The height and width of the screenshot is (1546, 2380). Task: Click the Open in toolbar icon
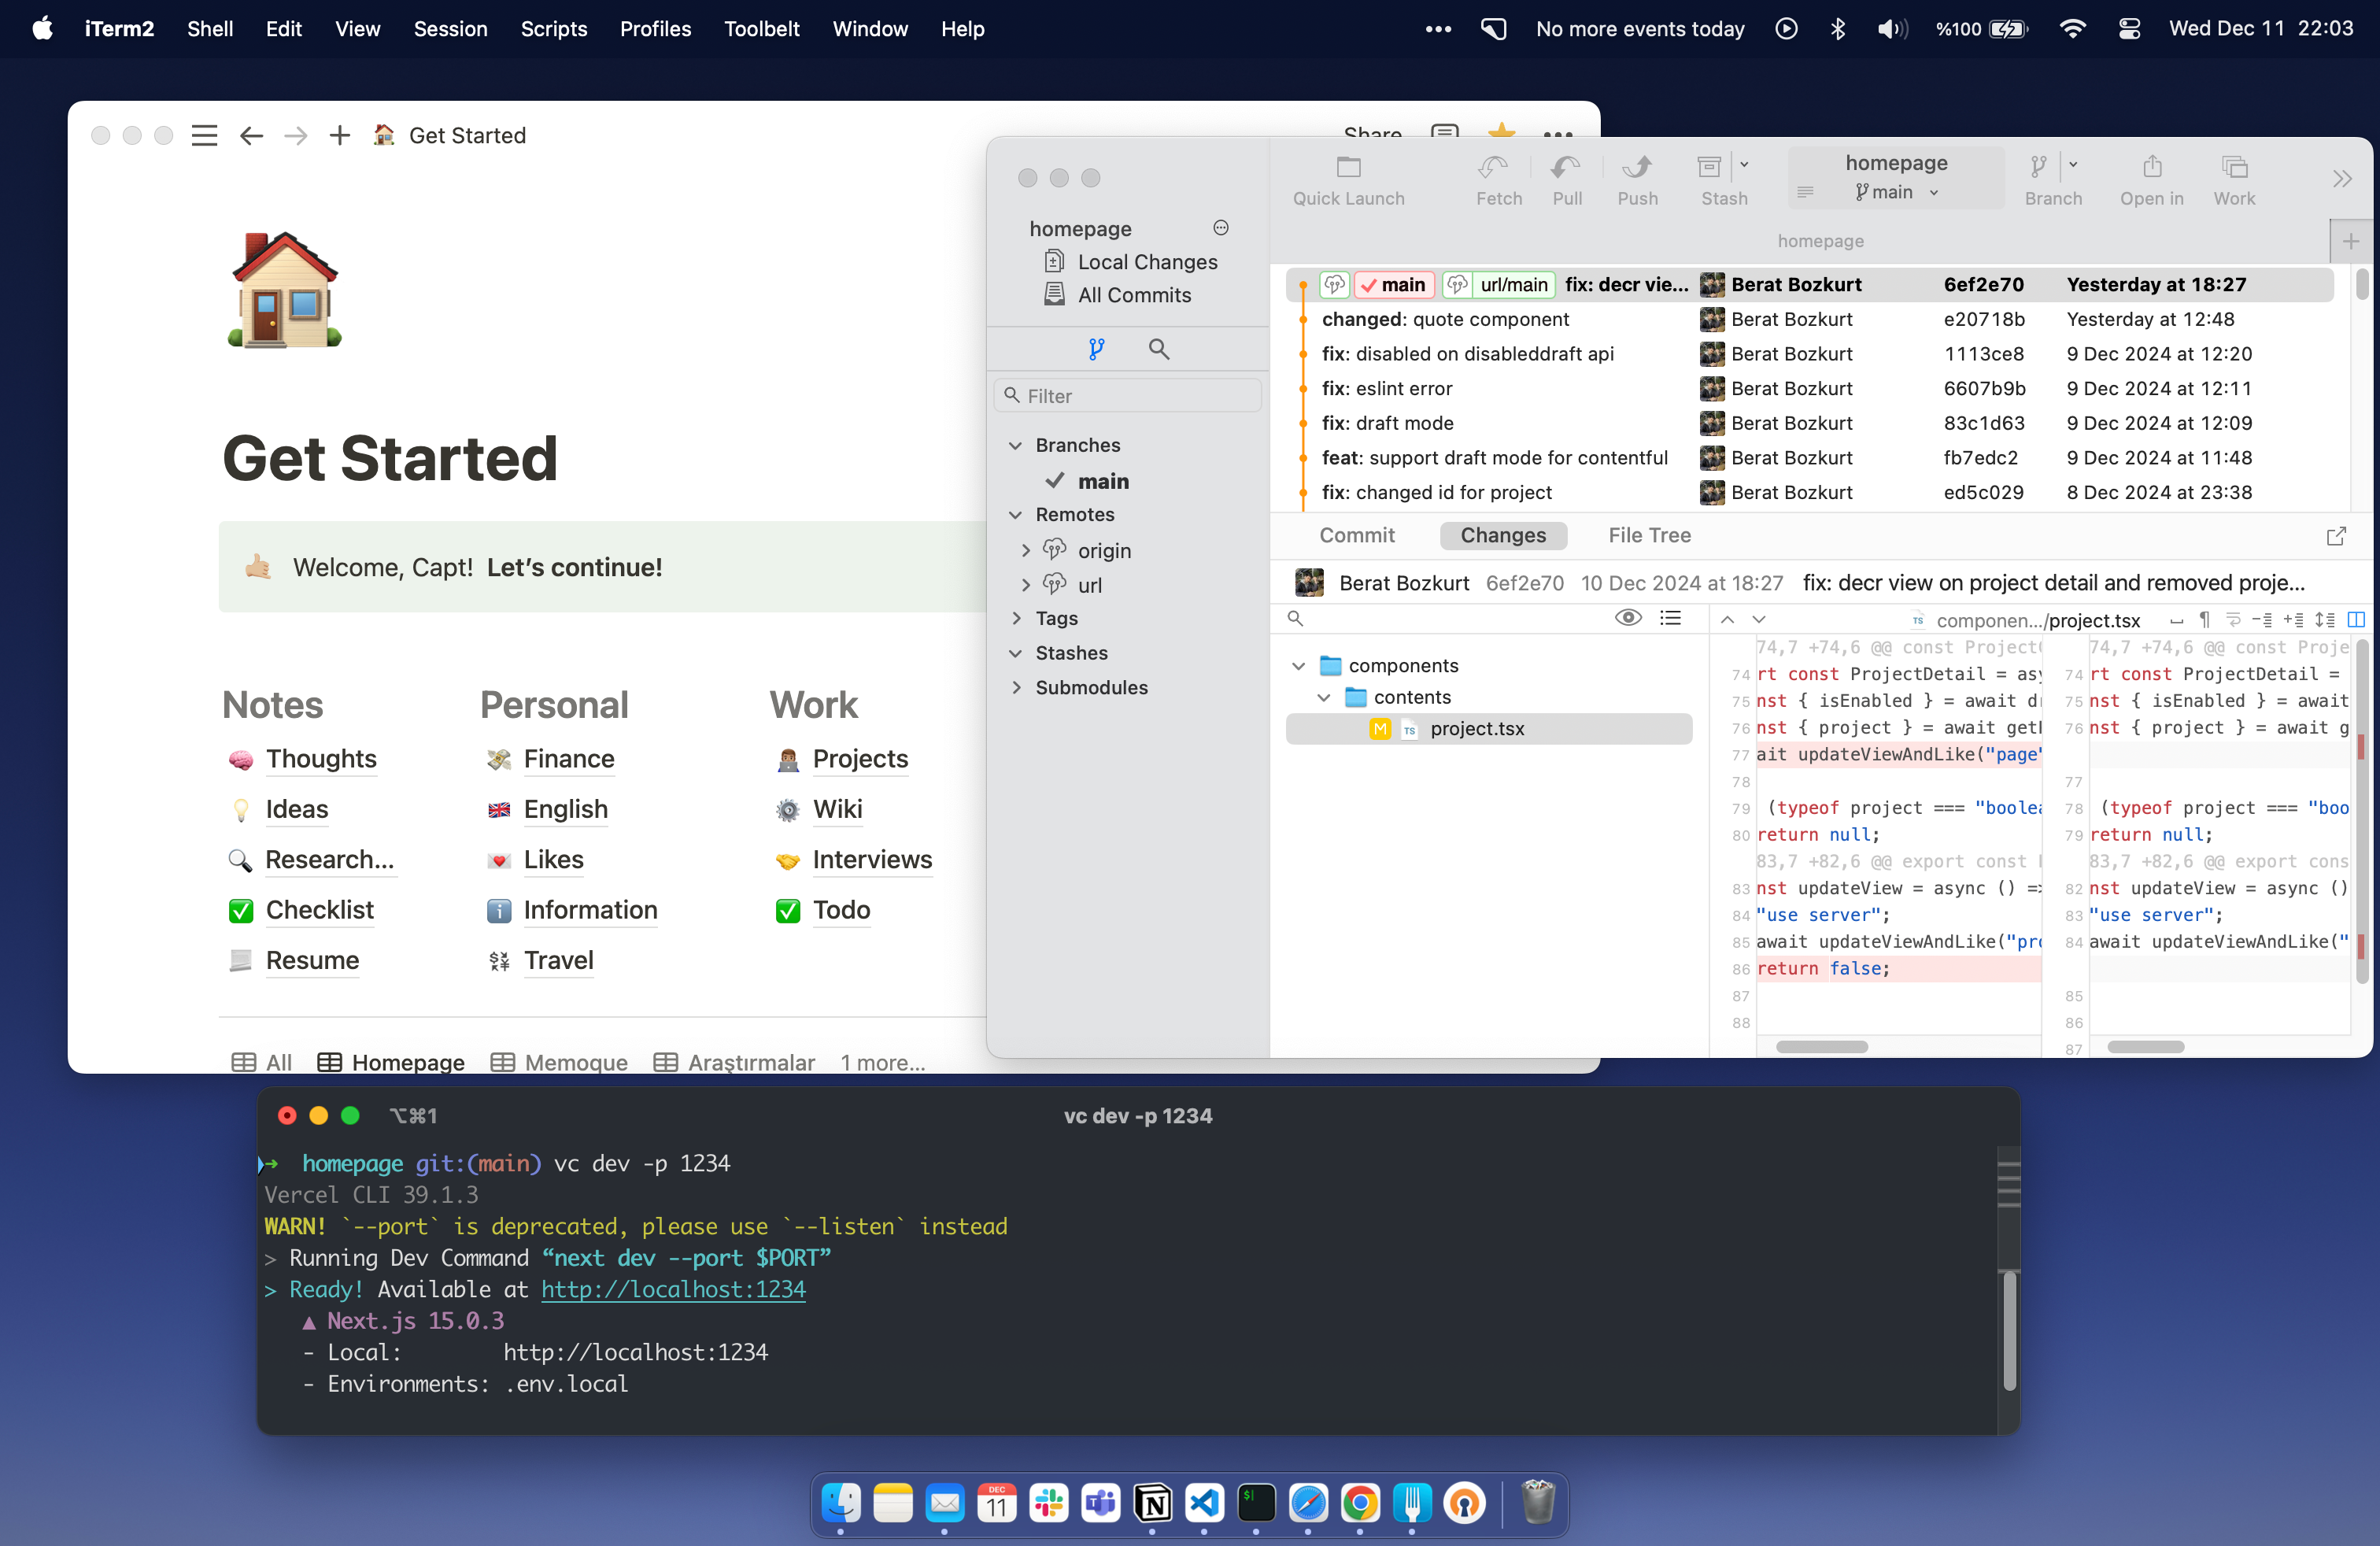2151,168
